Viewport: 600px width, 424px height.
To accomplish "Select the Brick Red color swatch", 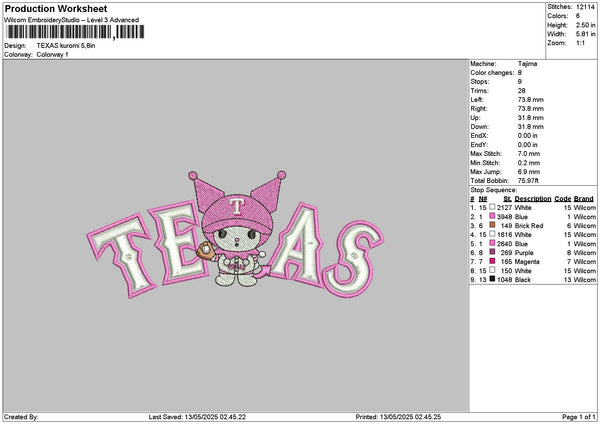I will click(x=492, y=225).
